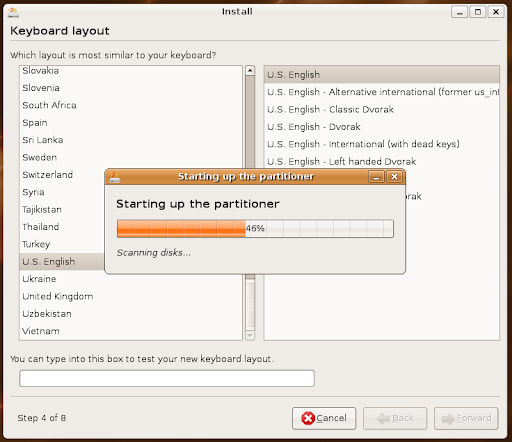Click the country list scrollbar thumb
512x442 pixels.
[x=250, y=304]
